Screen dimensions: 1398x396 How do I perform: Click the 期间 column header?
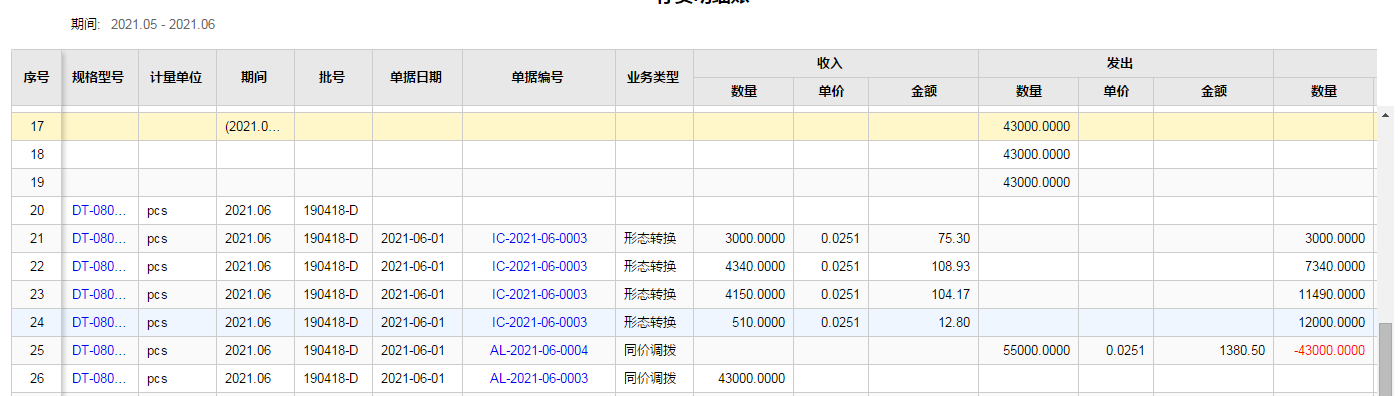pos(255,77)
